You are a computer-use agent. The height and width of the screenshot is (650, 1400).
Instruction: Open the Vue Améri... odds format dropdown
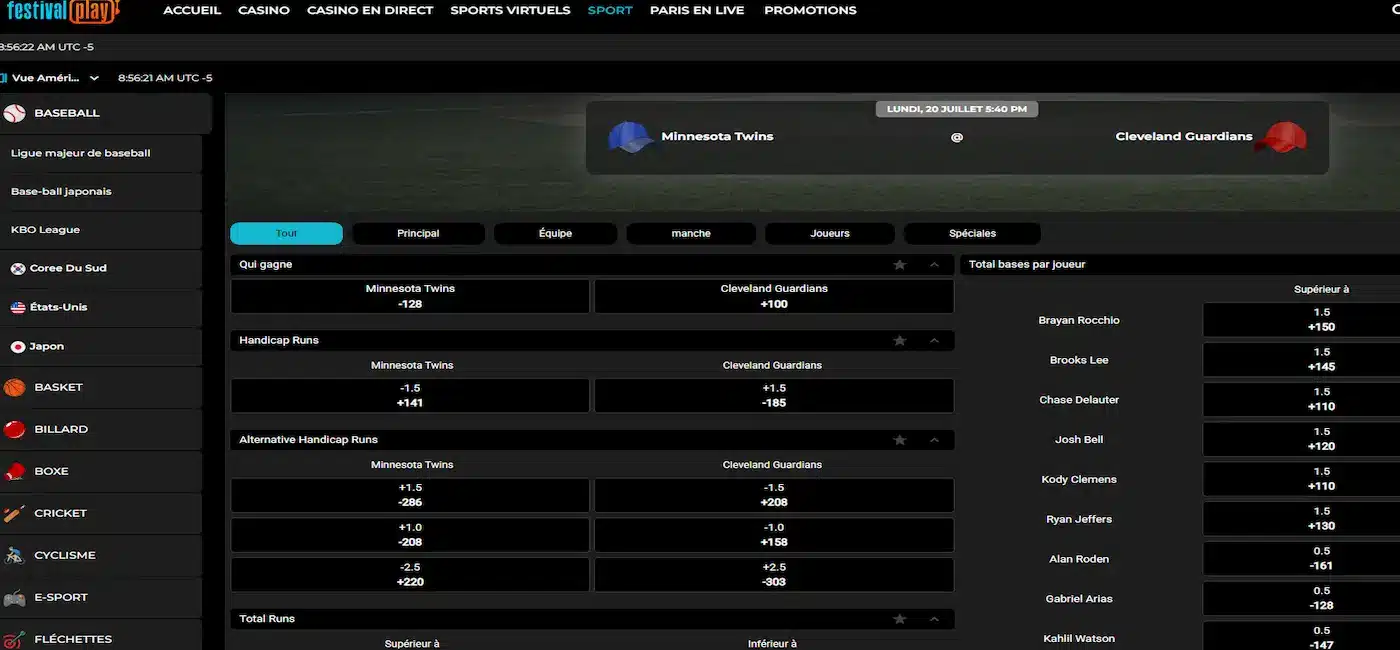click(52, 78)
